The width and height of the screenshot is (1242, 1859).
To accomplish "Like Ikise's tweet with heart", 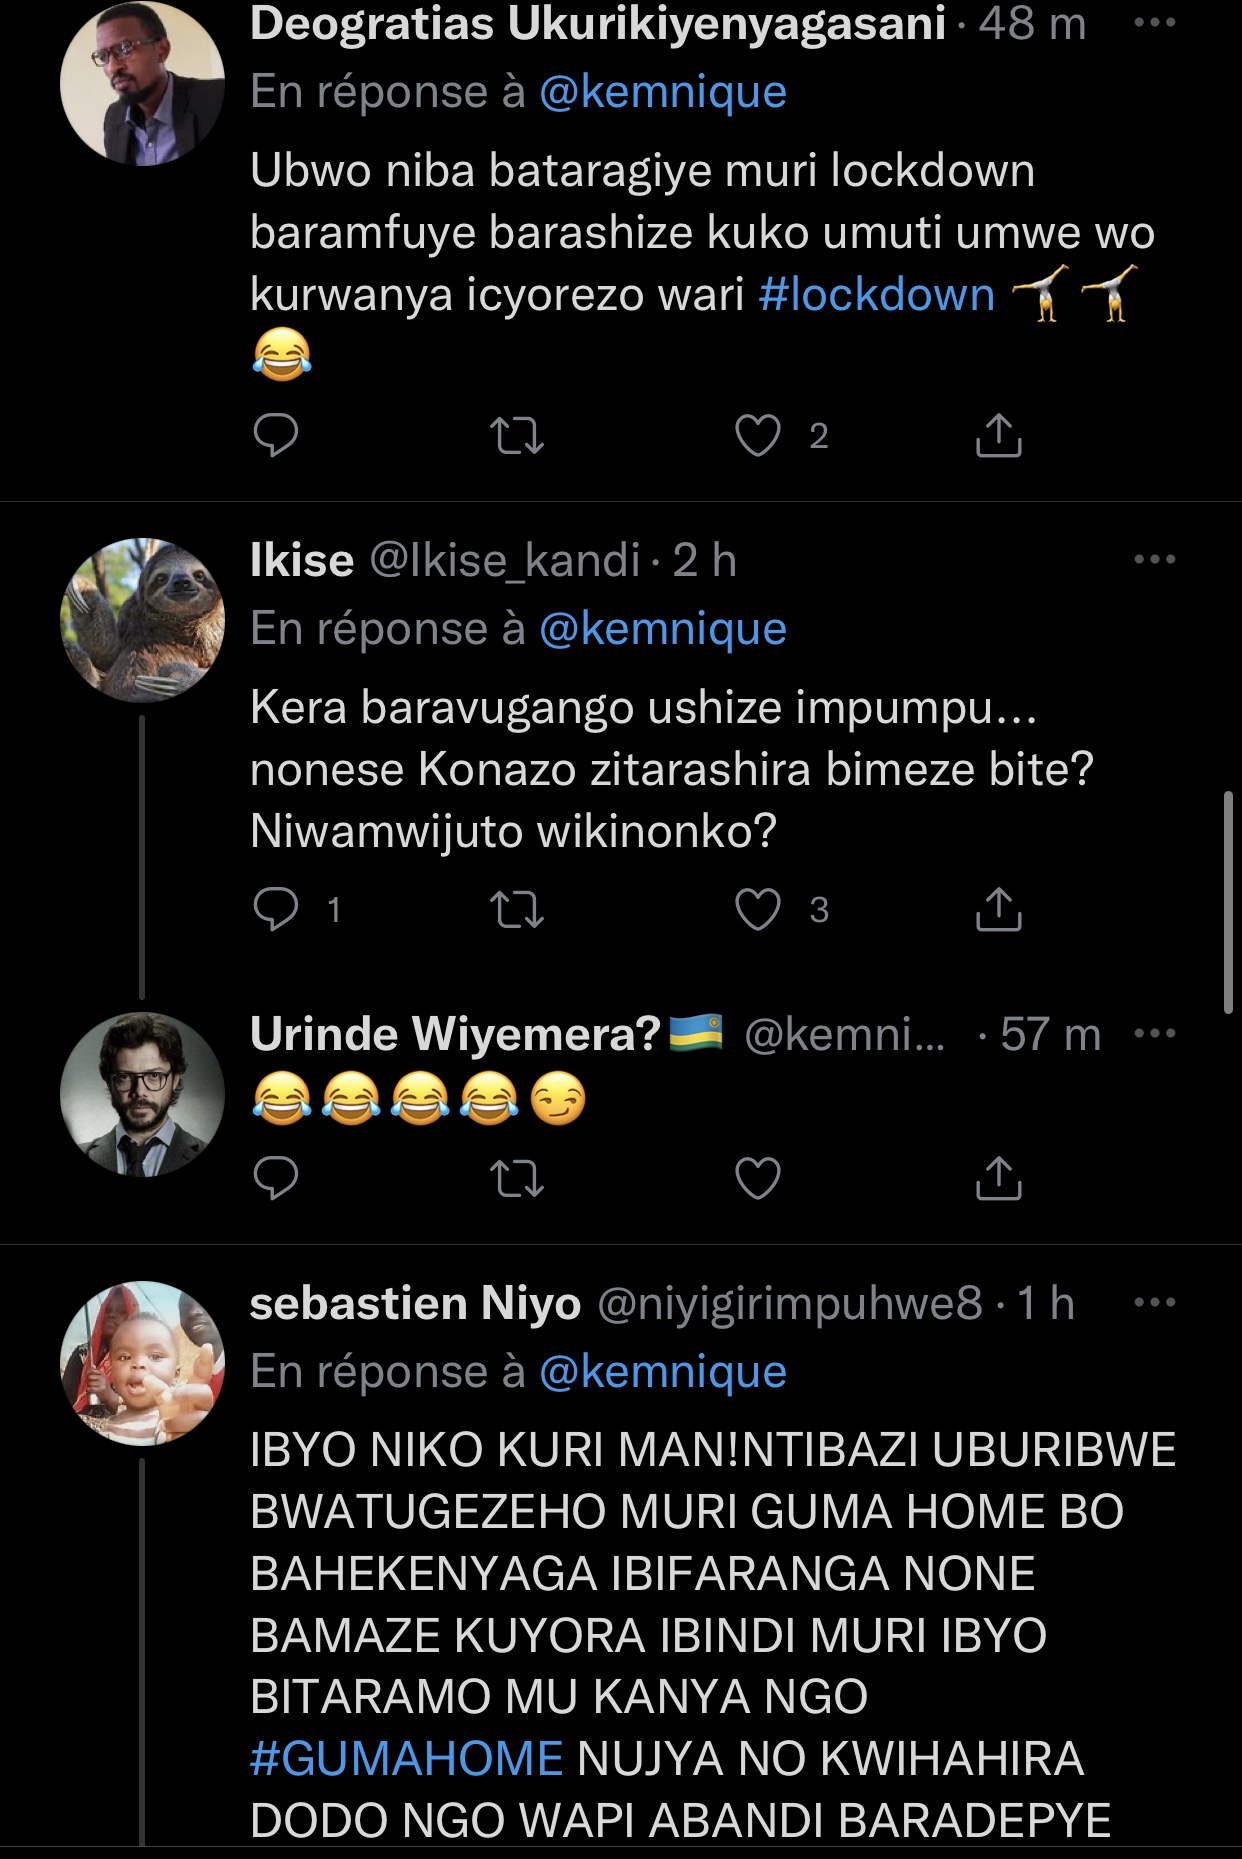I will (x=758, y=910).
